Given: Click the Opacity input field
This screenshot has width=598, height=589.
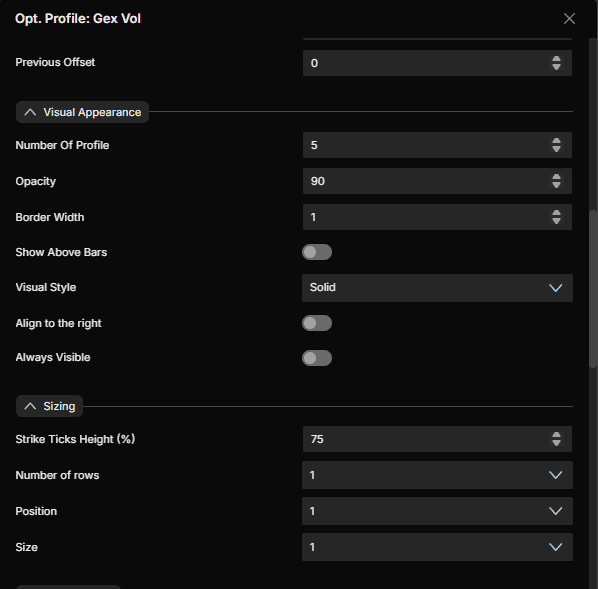Looking at the screenshot, I should (437, 181).
